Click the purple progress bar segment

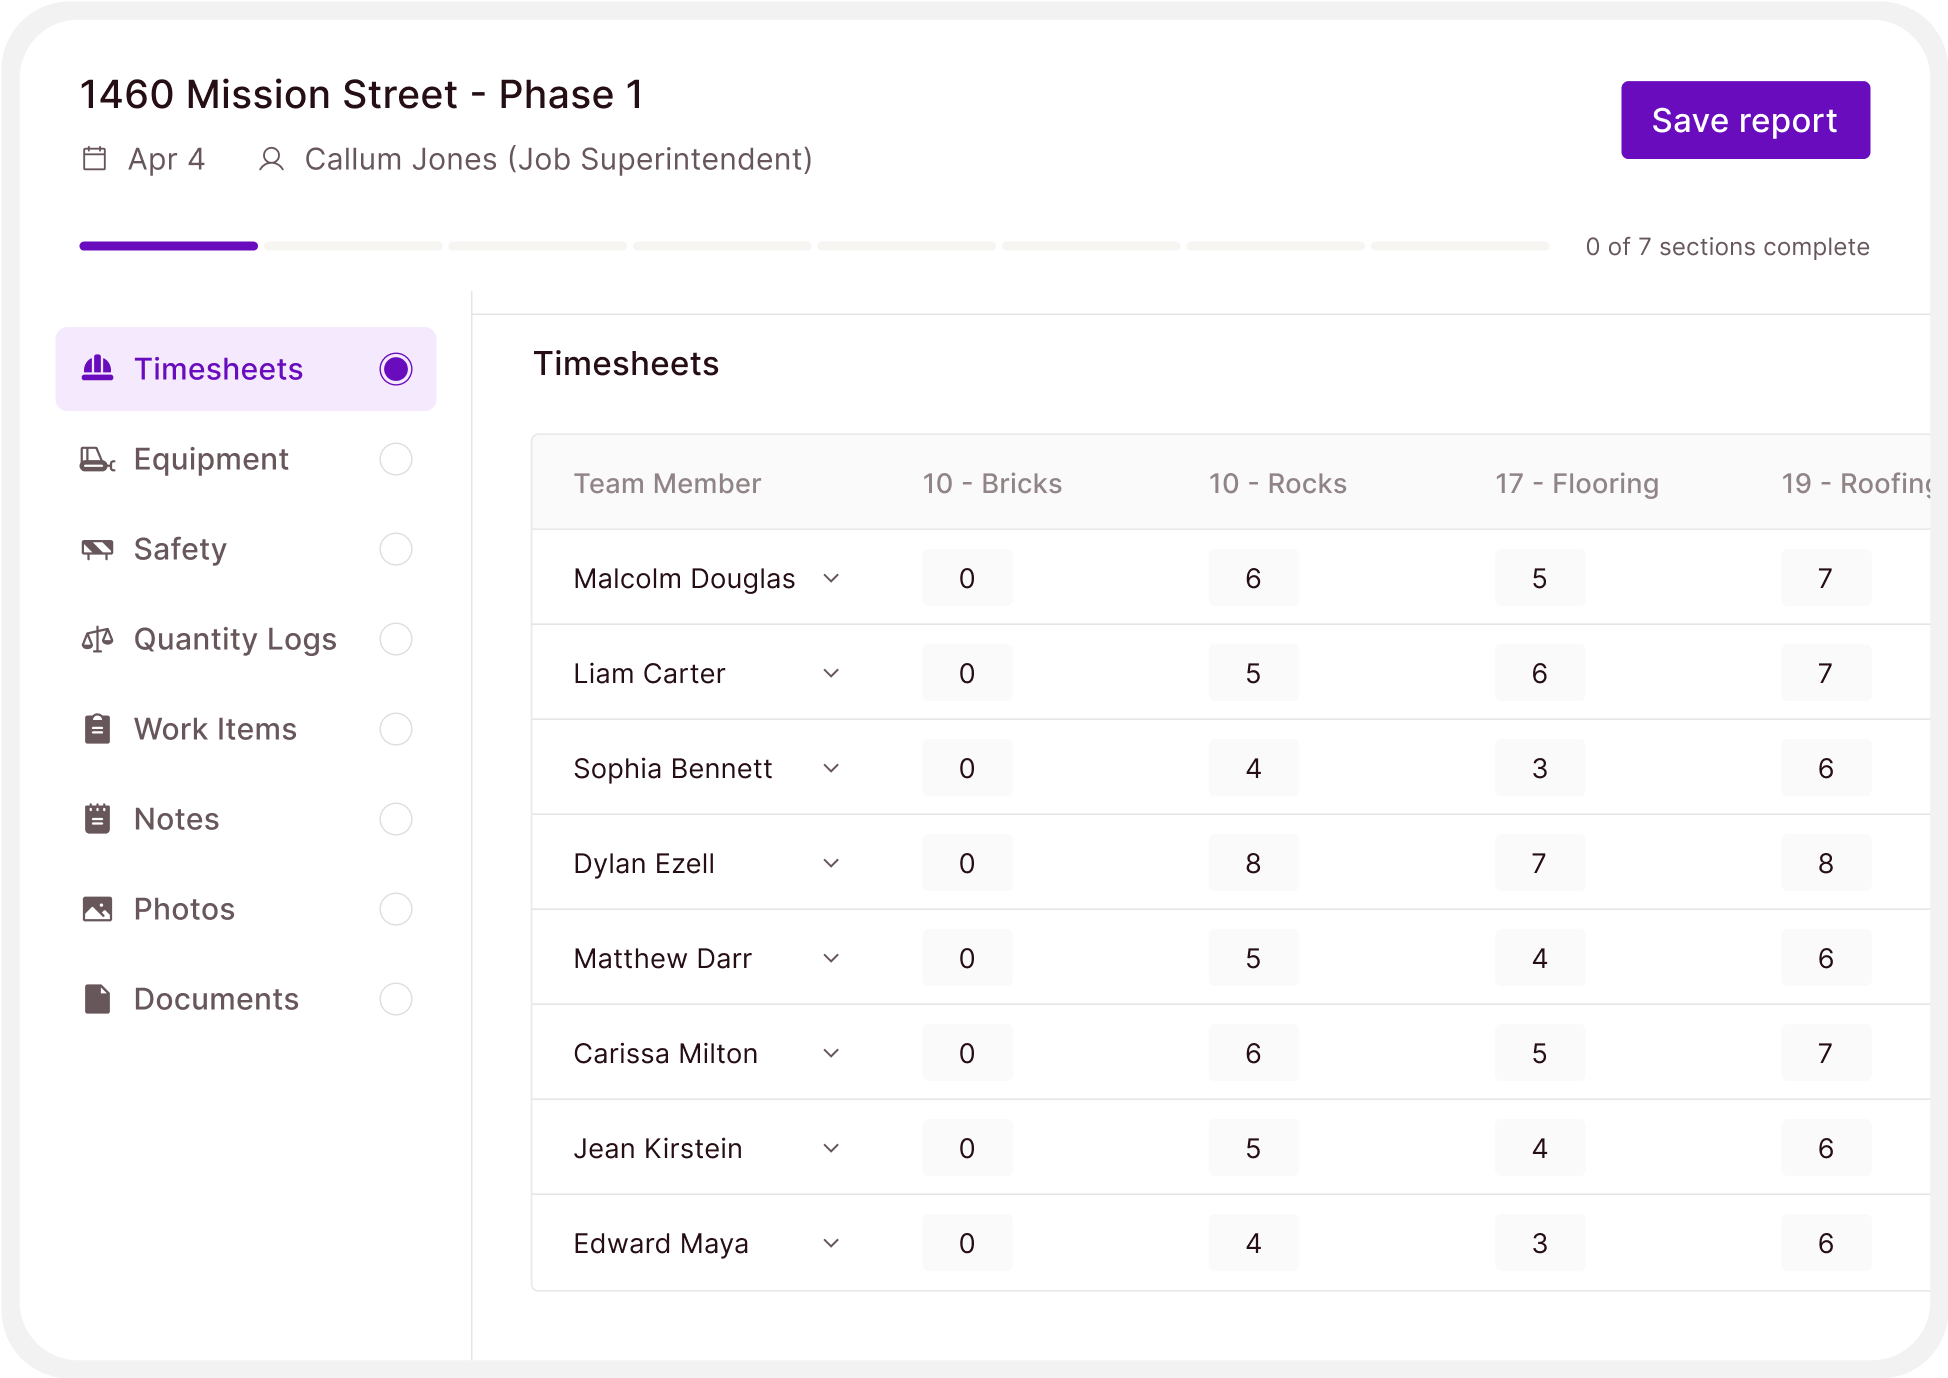169,246
